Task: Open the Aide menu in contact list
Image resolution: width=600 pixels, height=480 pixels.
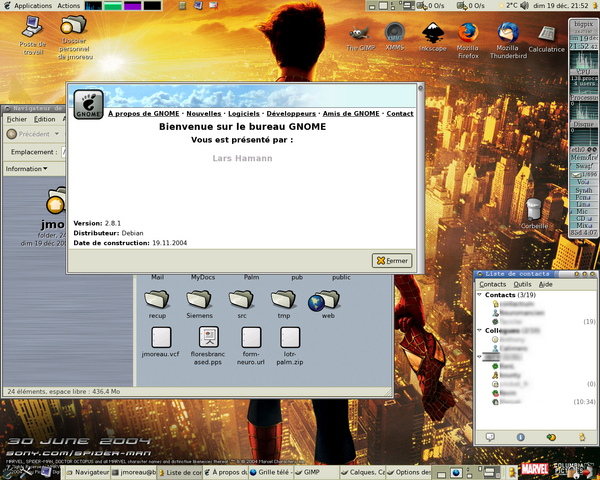Action: pos(546,284)
